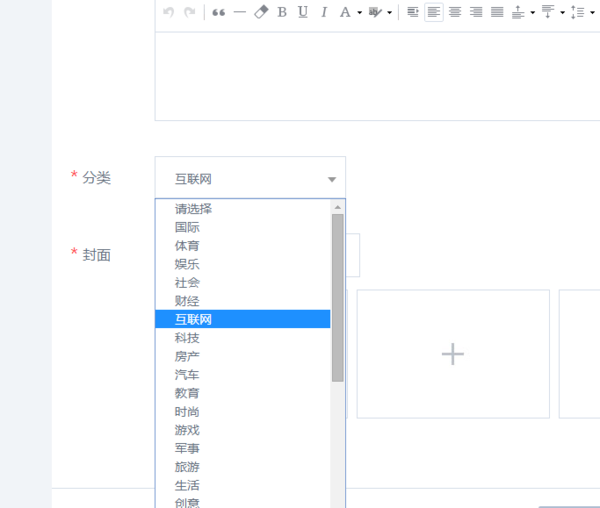Viewport: 600px width, 508px height.
Task: Choose 请选择 placeholder option
Action: click(x=243, y=209)
